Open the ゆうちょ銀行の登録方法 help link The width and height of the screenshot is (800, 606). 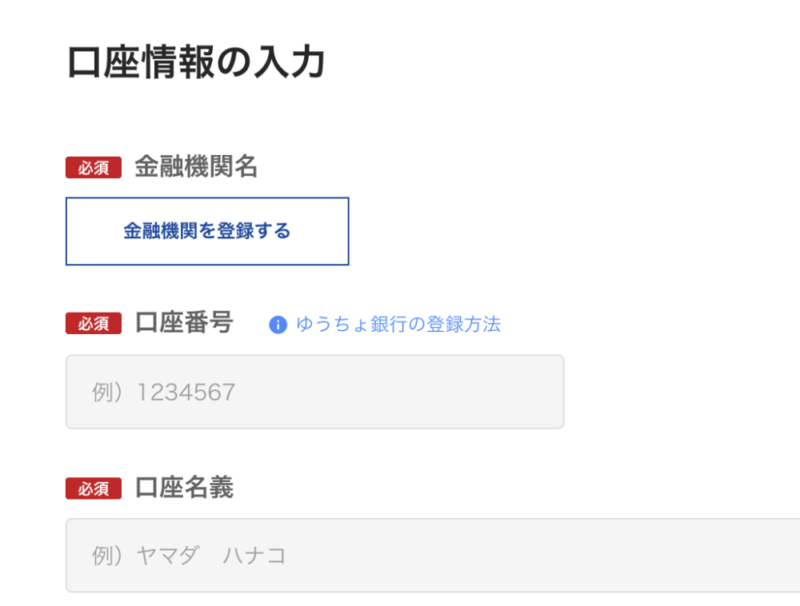click(x=397, y=325)
